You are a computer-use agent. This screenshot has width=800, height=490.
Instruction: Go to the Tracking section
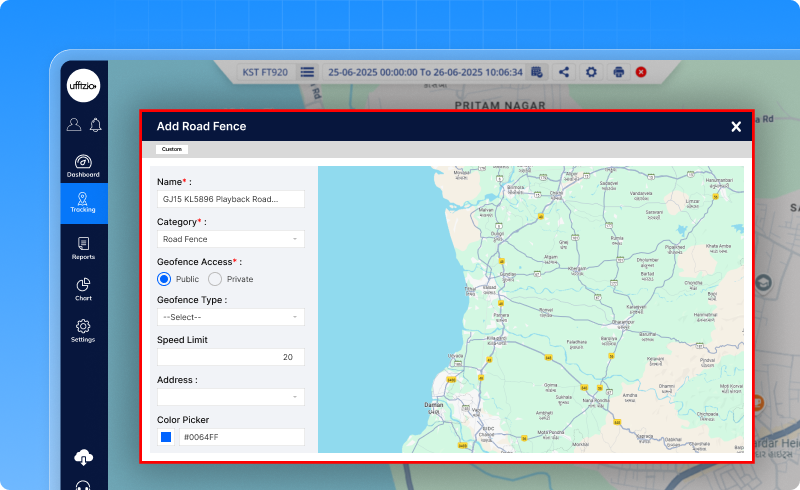[x=83, y=202]
